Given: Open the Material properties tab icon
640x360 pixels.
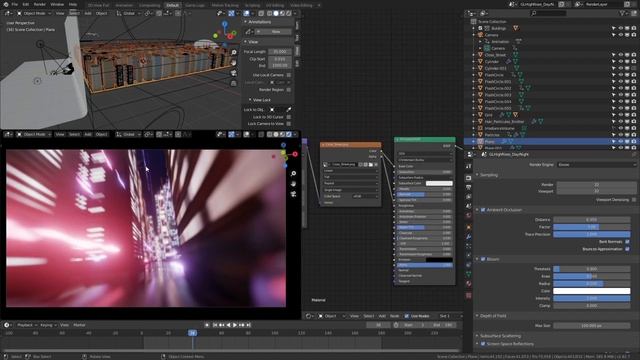Looking at the screenshot, I should (x=469, y=284).
